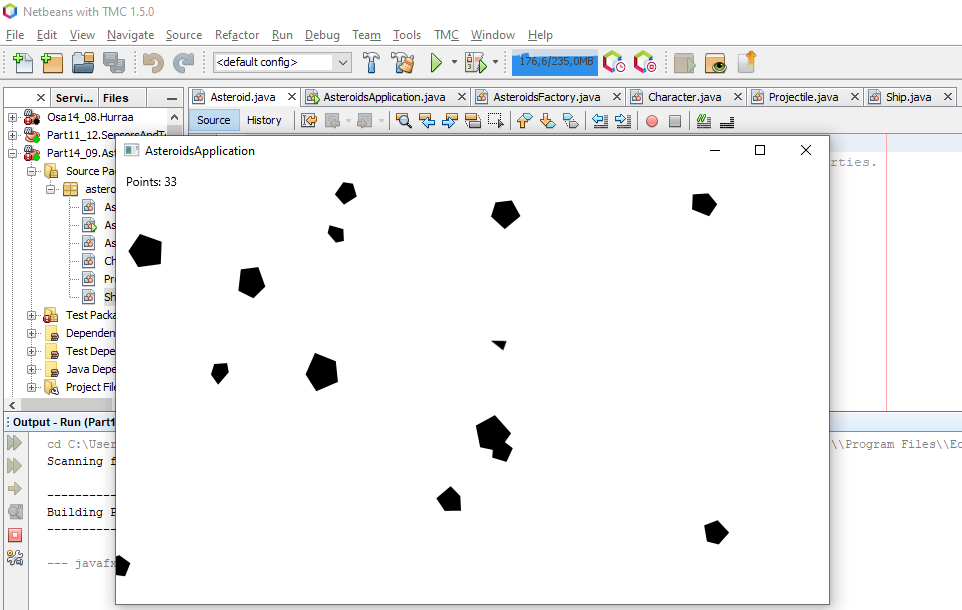The width and height of the screenshot is (962, 610).
Task: Close the Asteroid.java editor tab
Action: (292, 97)
